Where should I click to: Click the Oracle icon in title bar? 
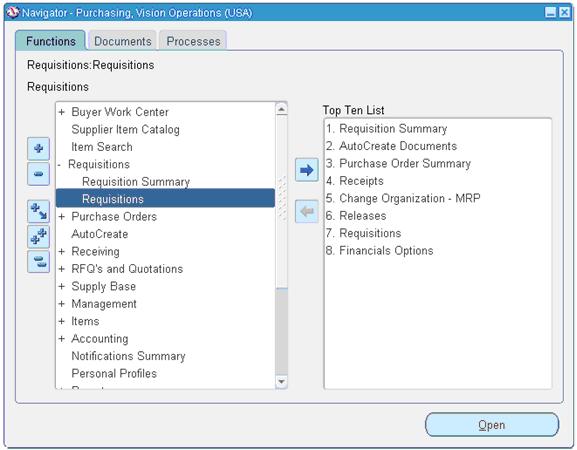[13, 13]
